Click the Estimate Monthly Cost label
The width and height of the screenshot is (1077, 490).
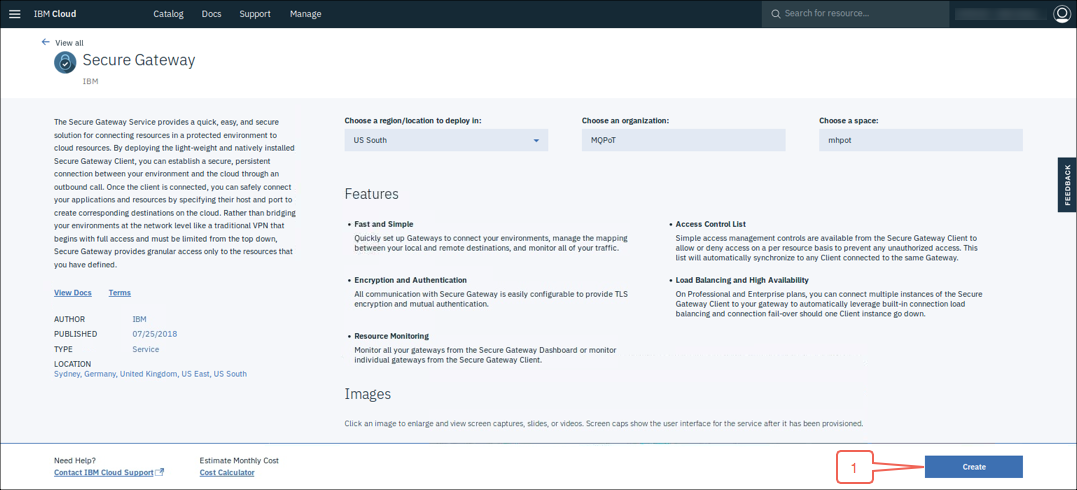click(239, 460)
